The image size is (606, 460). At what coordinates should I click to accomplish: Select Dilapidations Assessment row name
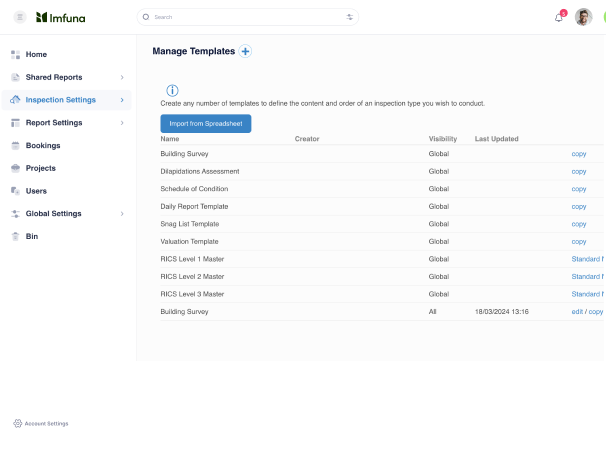point(200,171)
